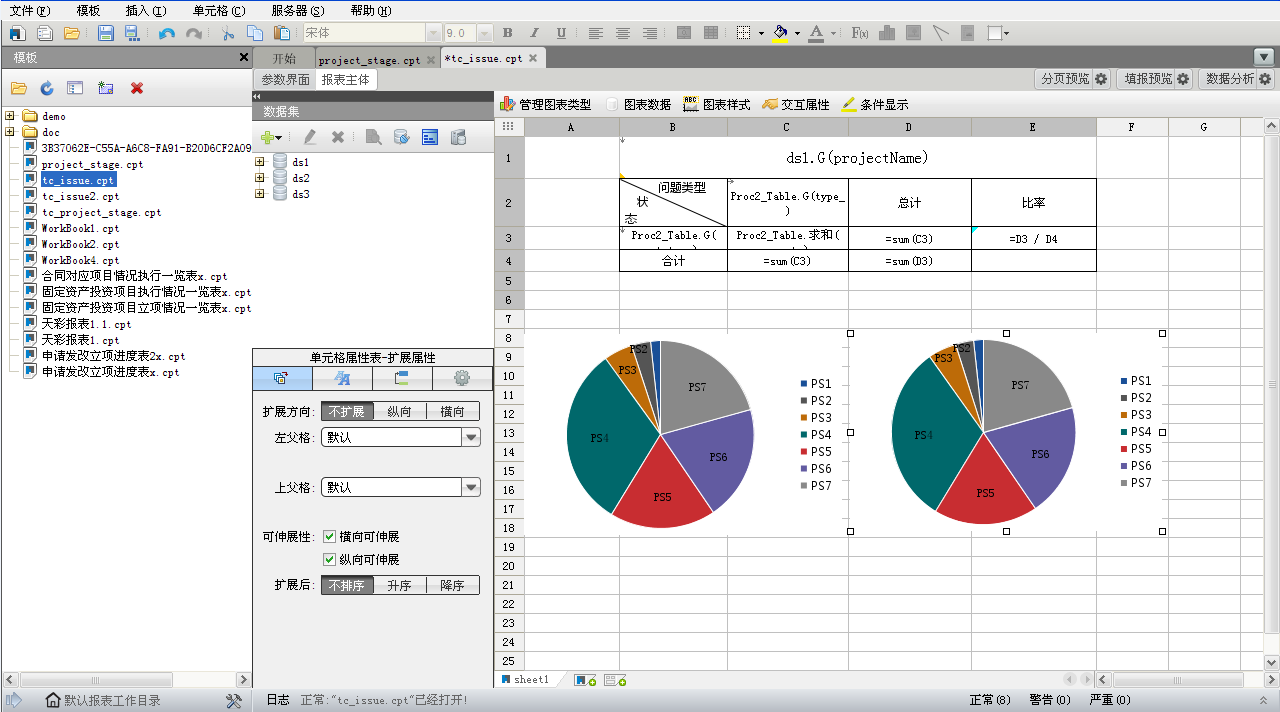Switch to the project_stage.cpt tab

(369, 59)
